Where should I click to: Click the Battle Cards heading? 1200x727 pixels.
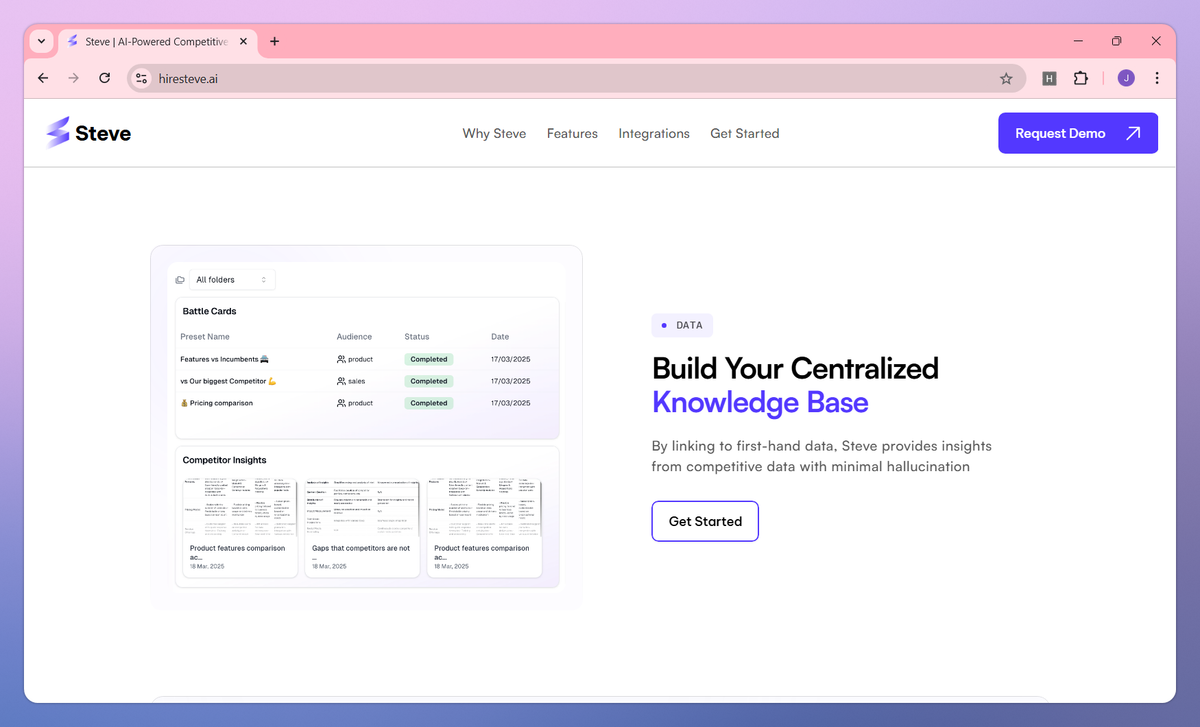click(209, 311)
